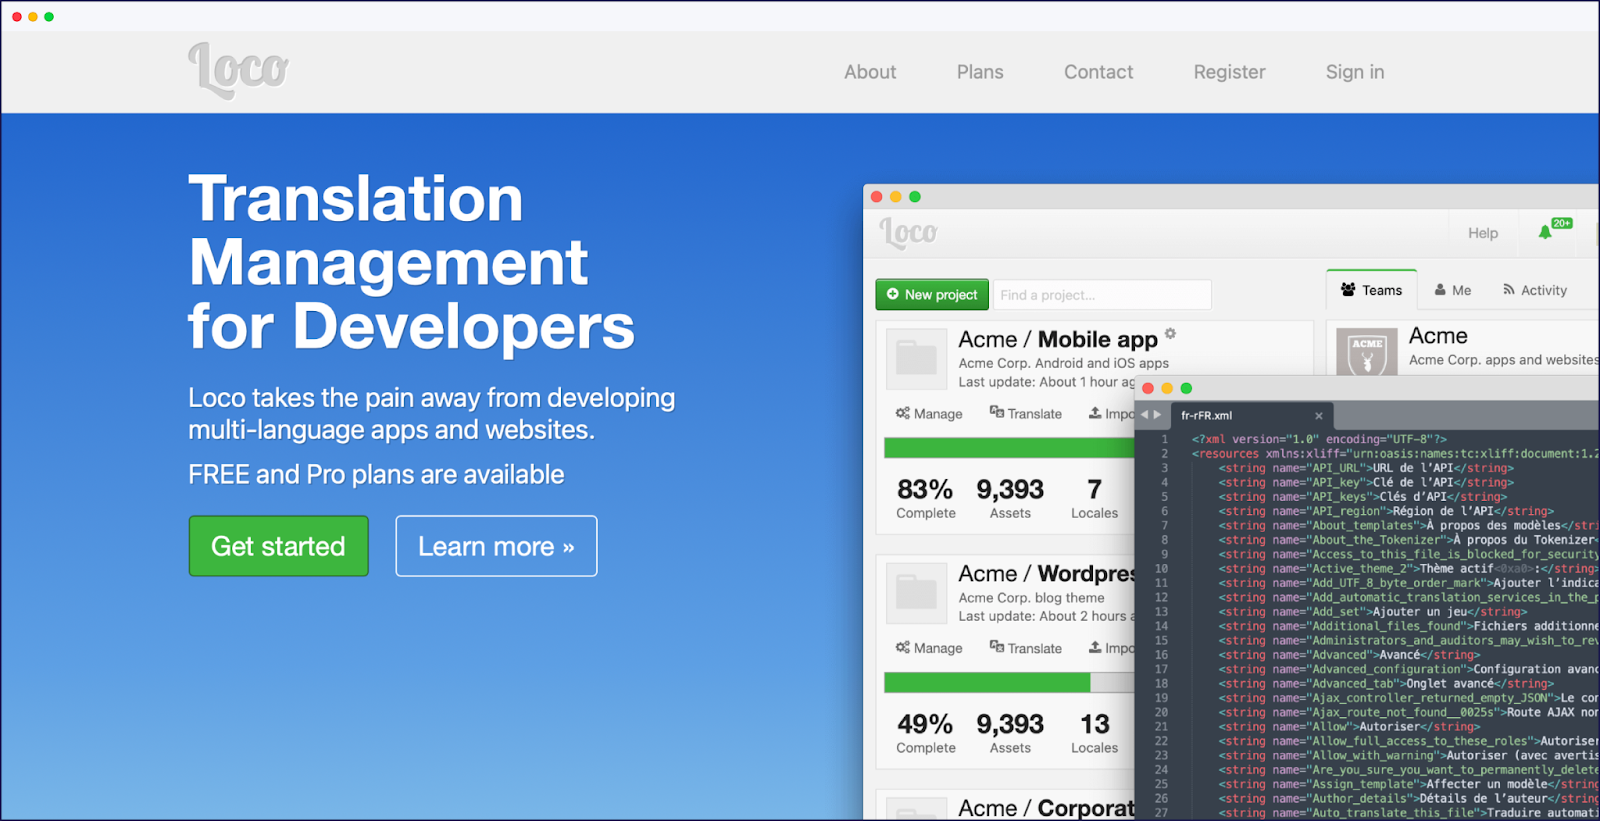The height and width of the screenshot is (821, 1600).
Task: Open the Activity tab
Action: point(1535,290)
